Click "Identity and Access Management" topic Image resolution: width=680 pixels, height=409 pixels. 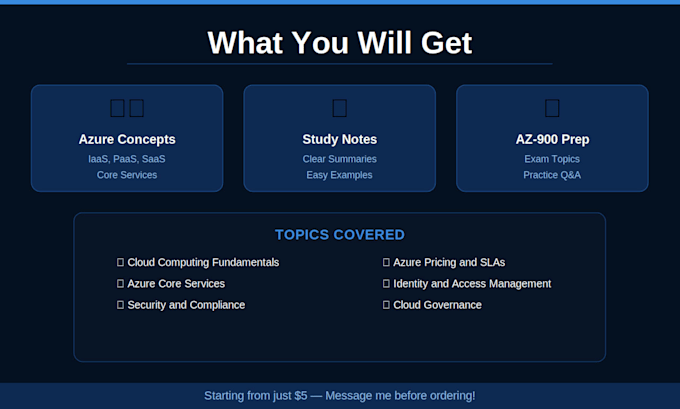pyautogui.click(x=472, y=284)
